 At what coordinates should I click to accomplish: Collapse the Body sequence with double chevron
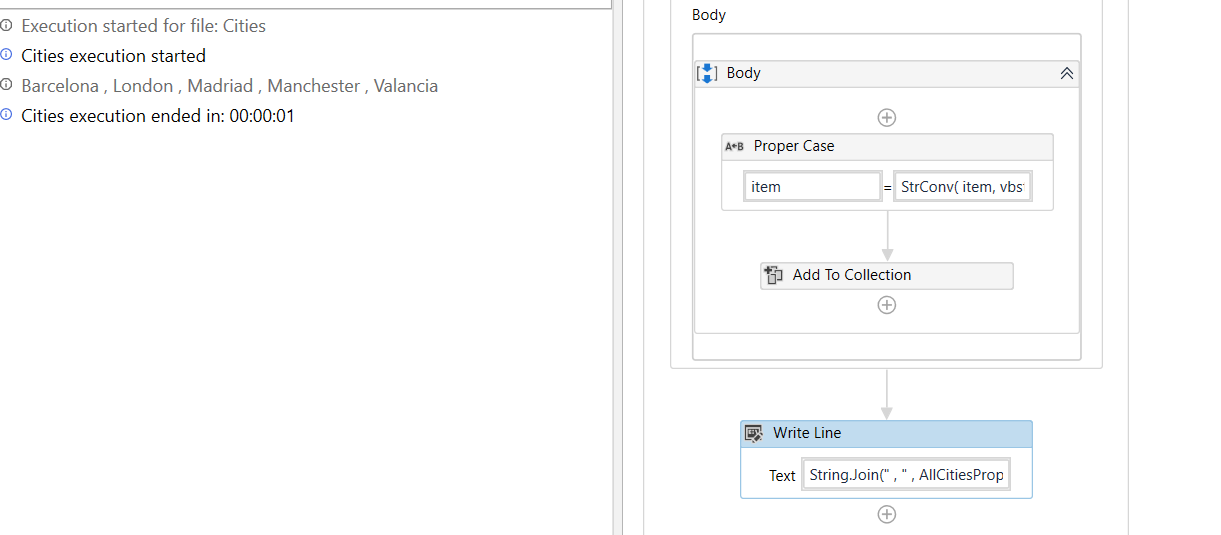click(x=1066, y=73)
